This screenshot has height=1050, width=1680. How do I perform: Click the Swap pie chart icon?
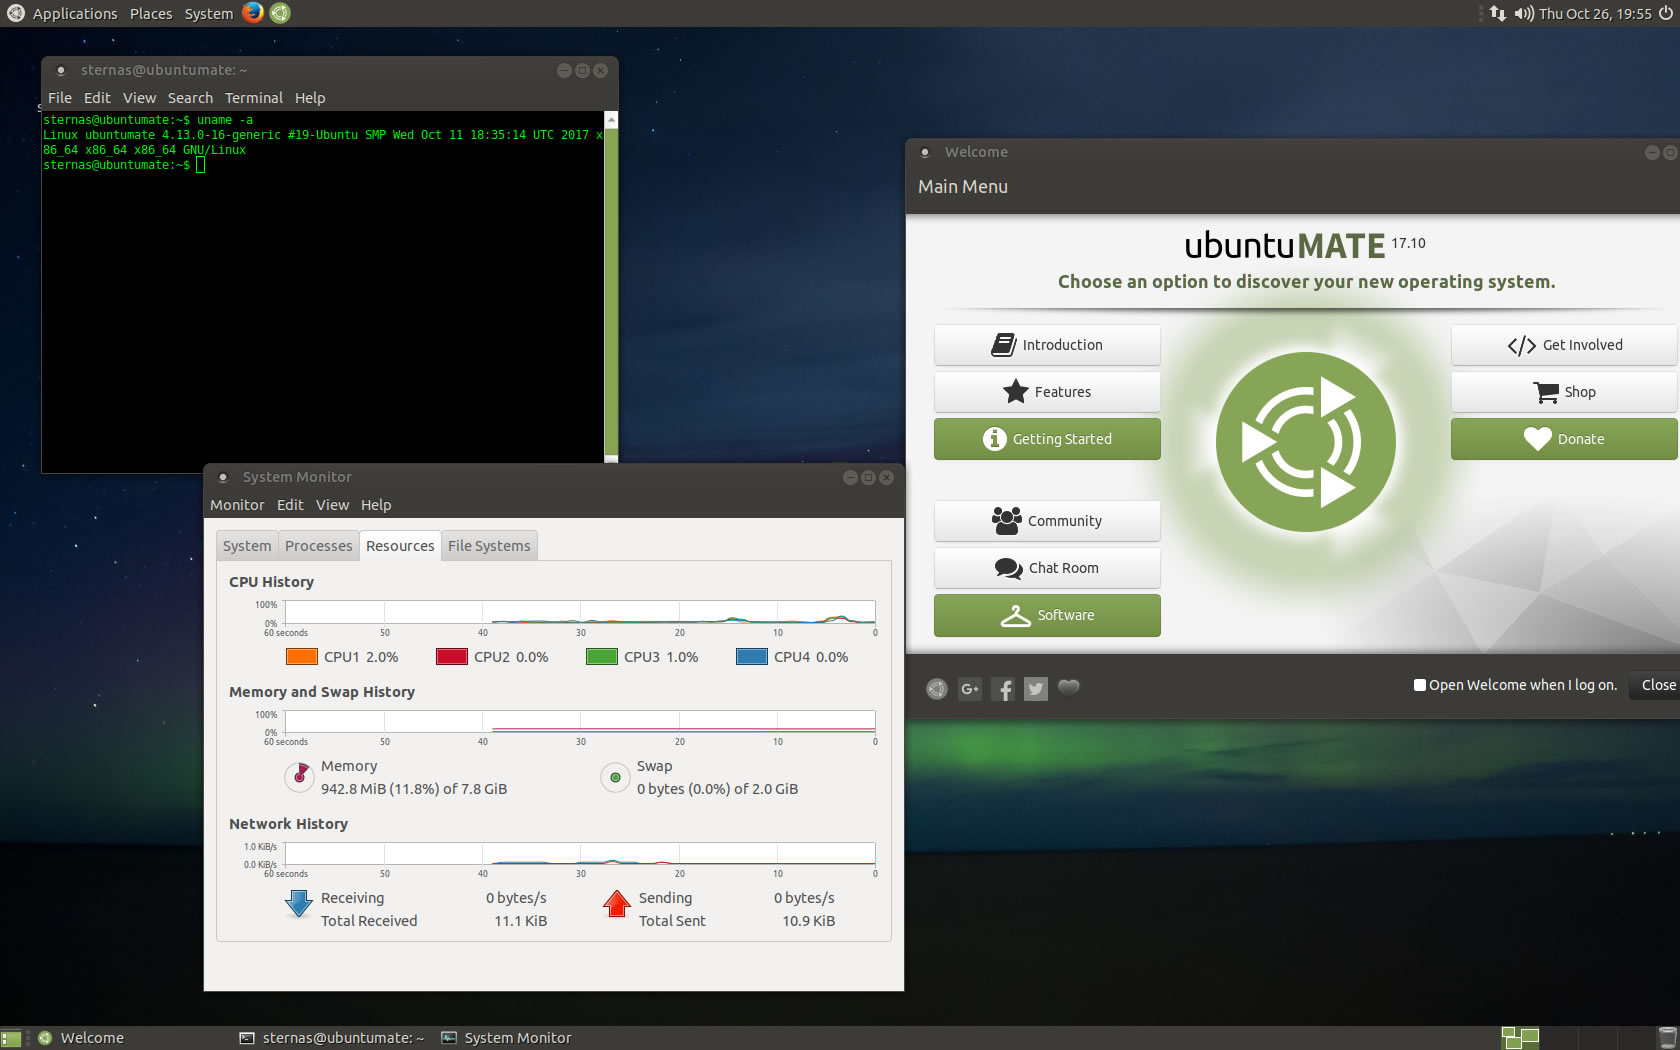point(615,777)
